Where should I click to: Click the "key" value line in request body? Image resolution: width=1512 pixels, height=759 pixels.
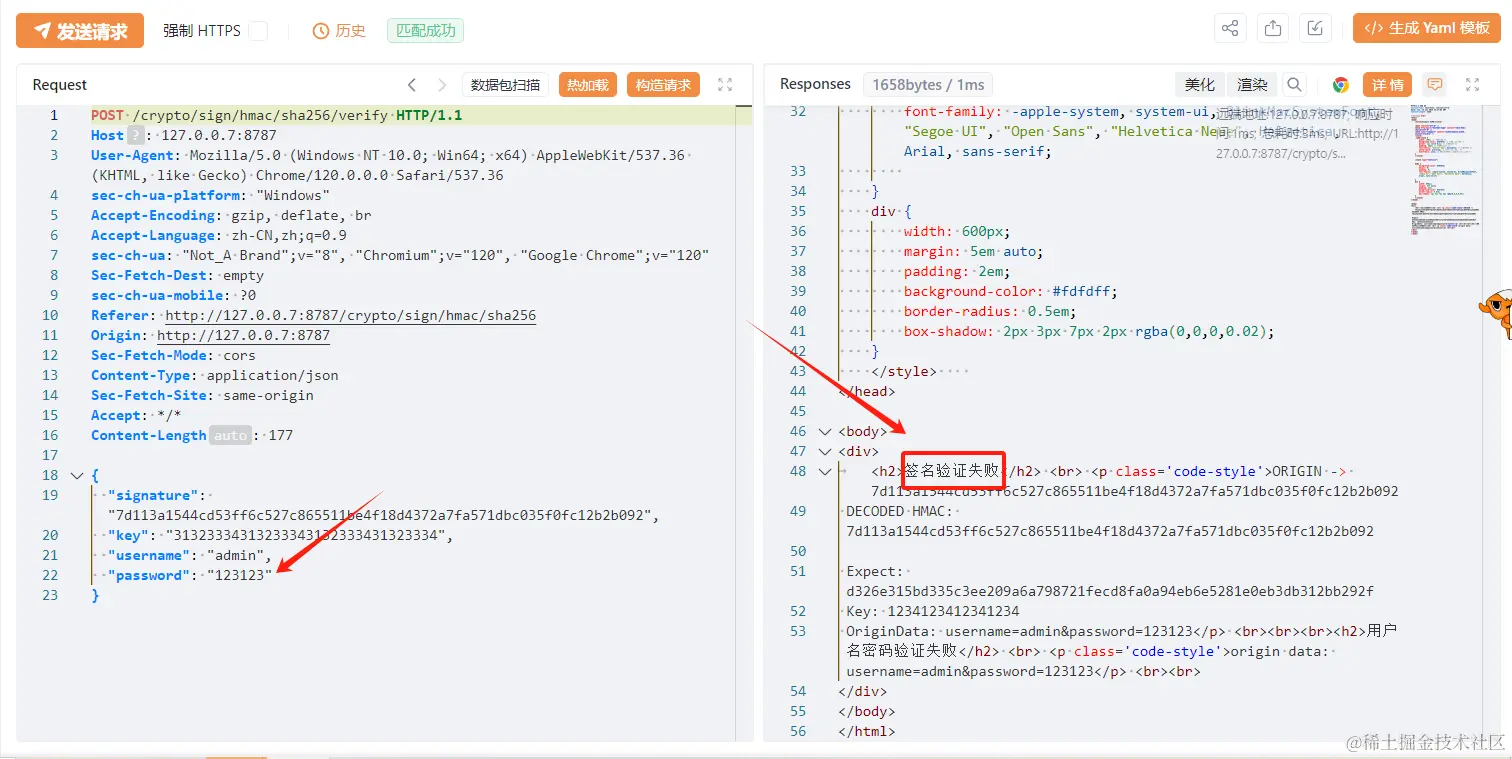(x=280, y=535)
